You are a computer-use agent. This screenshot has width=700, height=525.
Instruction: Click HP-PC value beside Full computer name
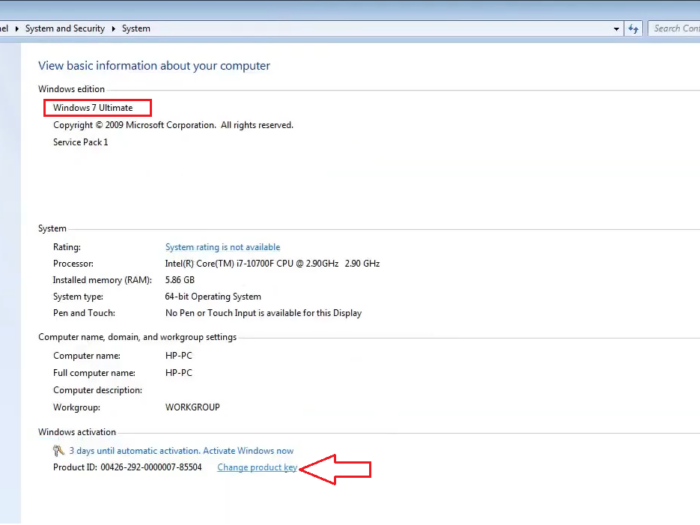pyautogui.click(x=179, y=373)
